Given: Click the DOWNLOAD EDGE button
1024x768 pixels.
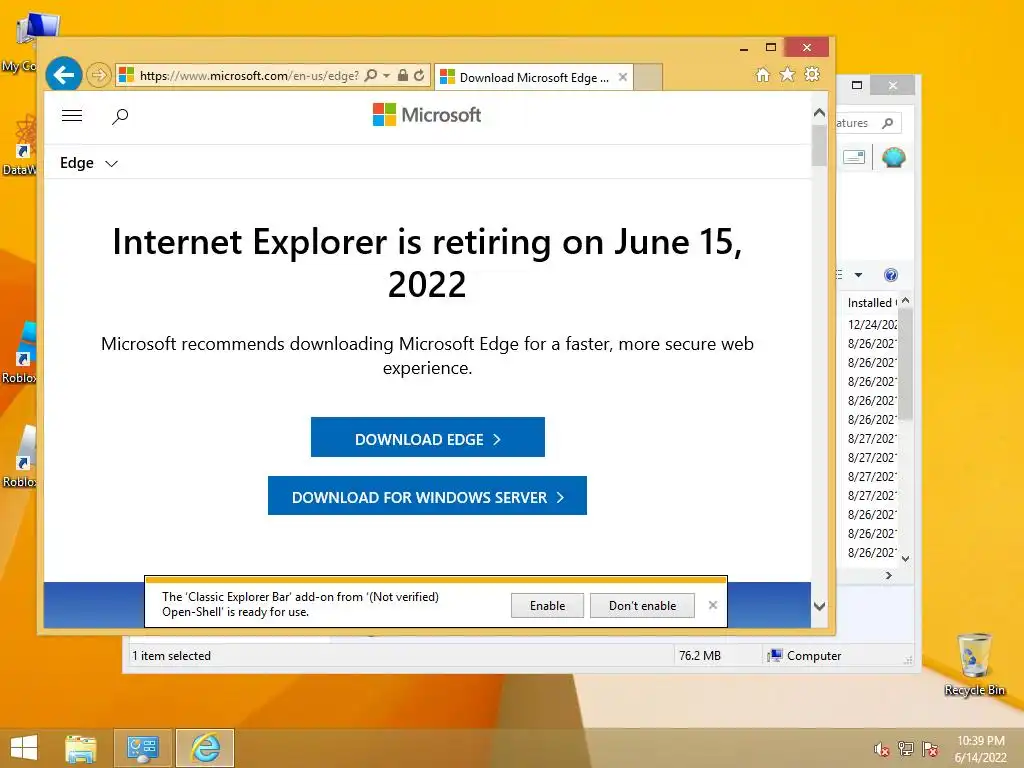Looking at the screenshot, I should pos(428,438).
